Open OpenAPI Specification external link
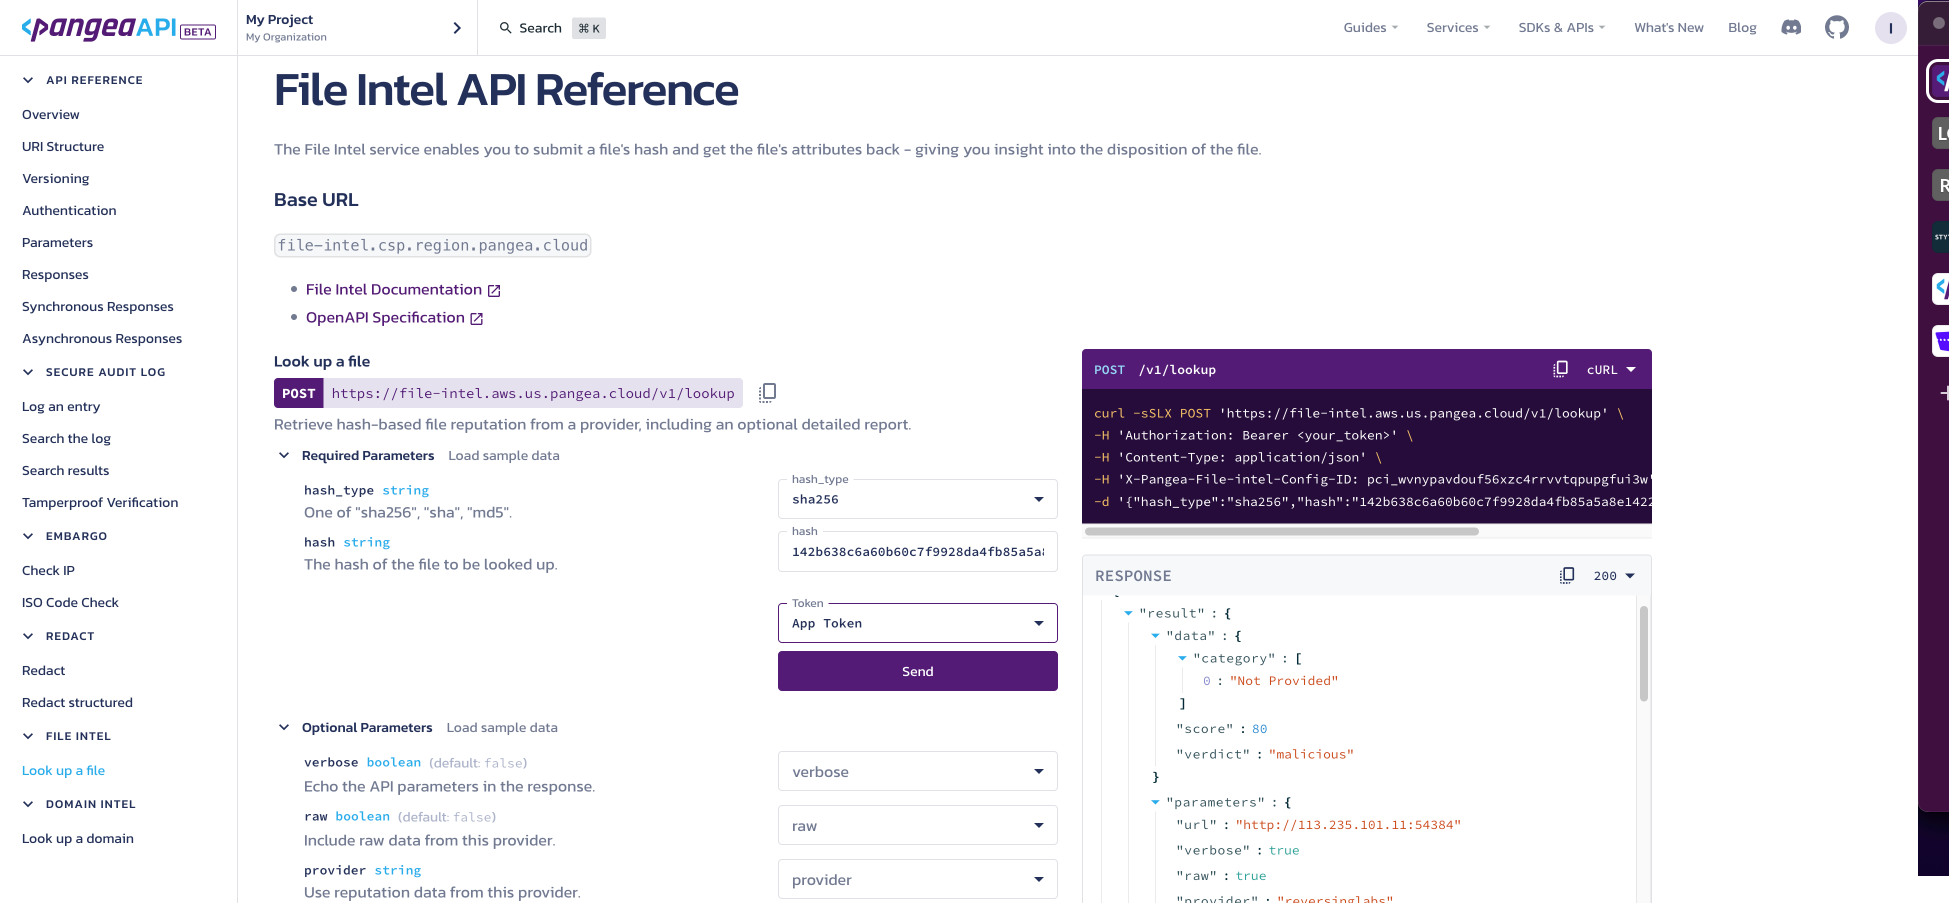This screenshot has height=903, width=1949. click(394, 317)
